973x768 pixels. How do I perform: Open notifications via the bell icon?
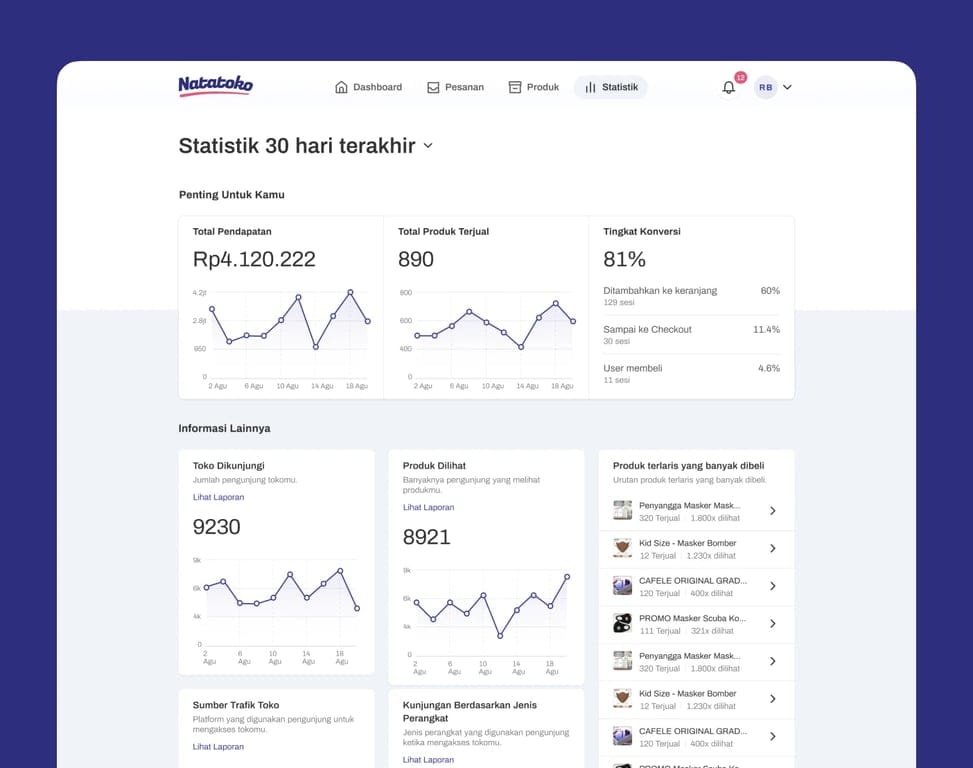tap(729, 88)
